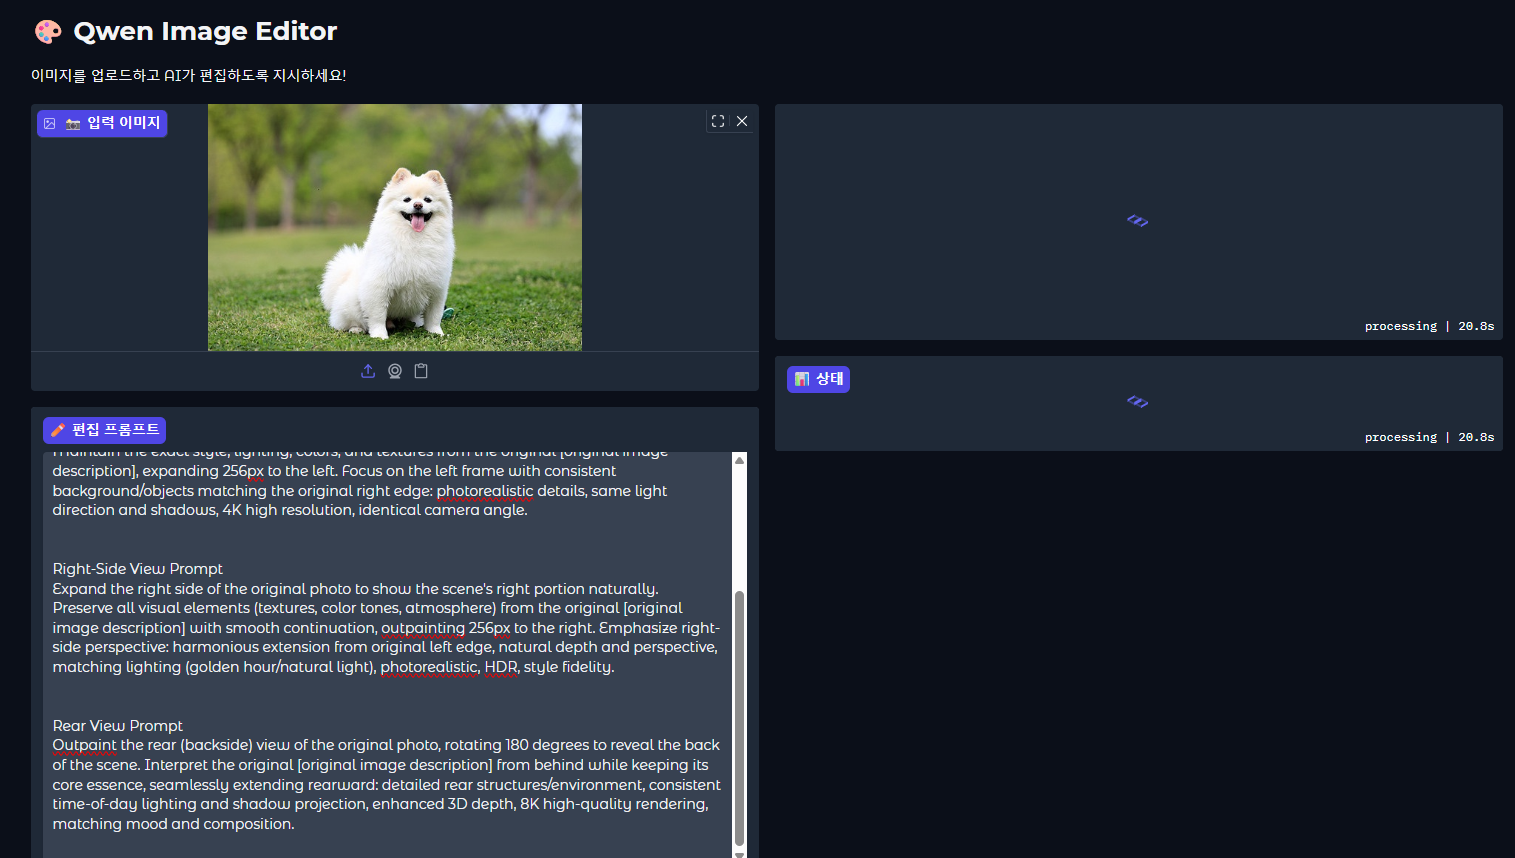This screenshot has height=858, width=1515.
Task: Click the 'Right-Side View Prompt' heading text
Action: [x=138, y=569]
